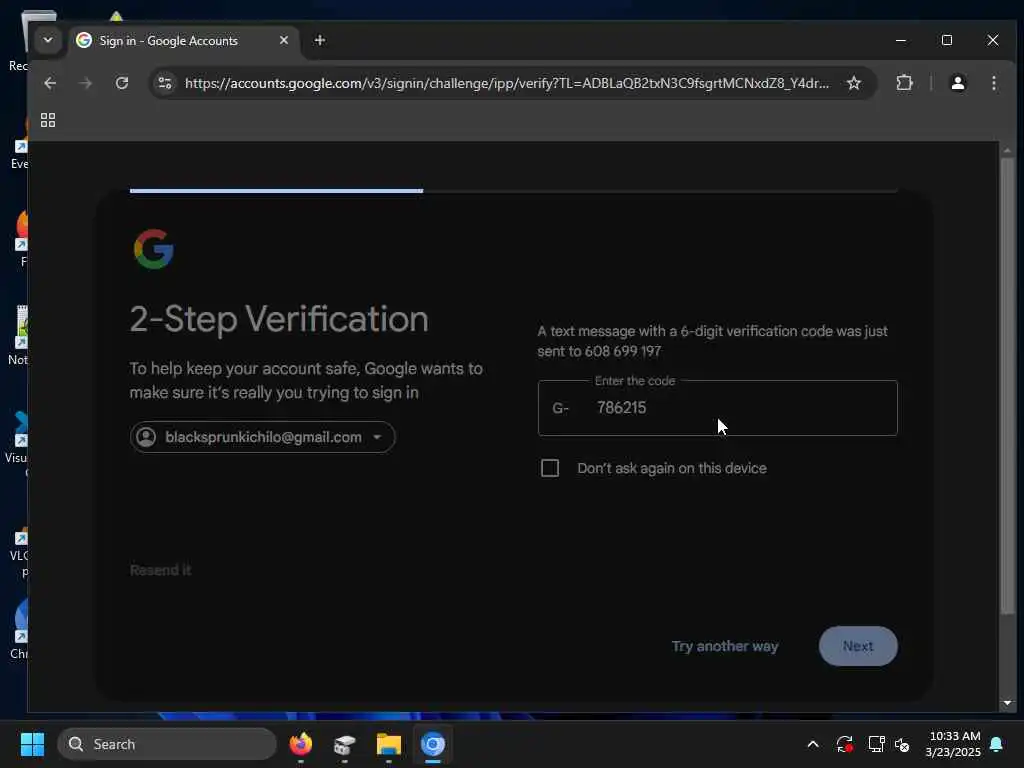Screen dimensions: 1024x768
Task: Open the clock showing 10:33 AM
Action: tap(953, 744)
